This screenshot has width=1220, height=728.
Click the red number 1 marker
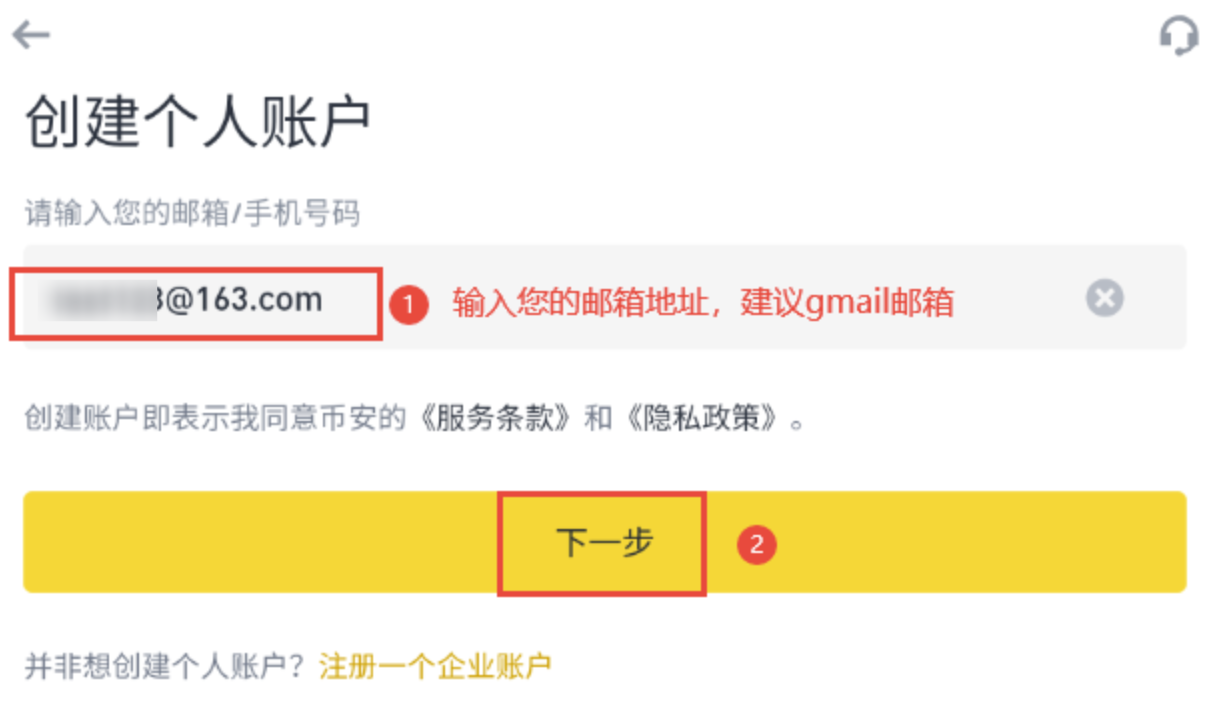(x=409, y=303)
